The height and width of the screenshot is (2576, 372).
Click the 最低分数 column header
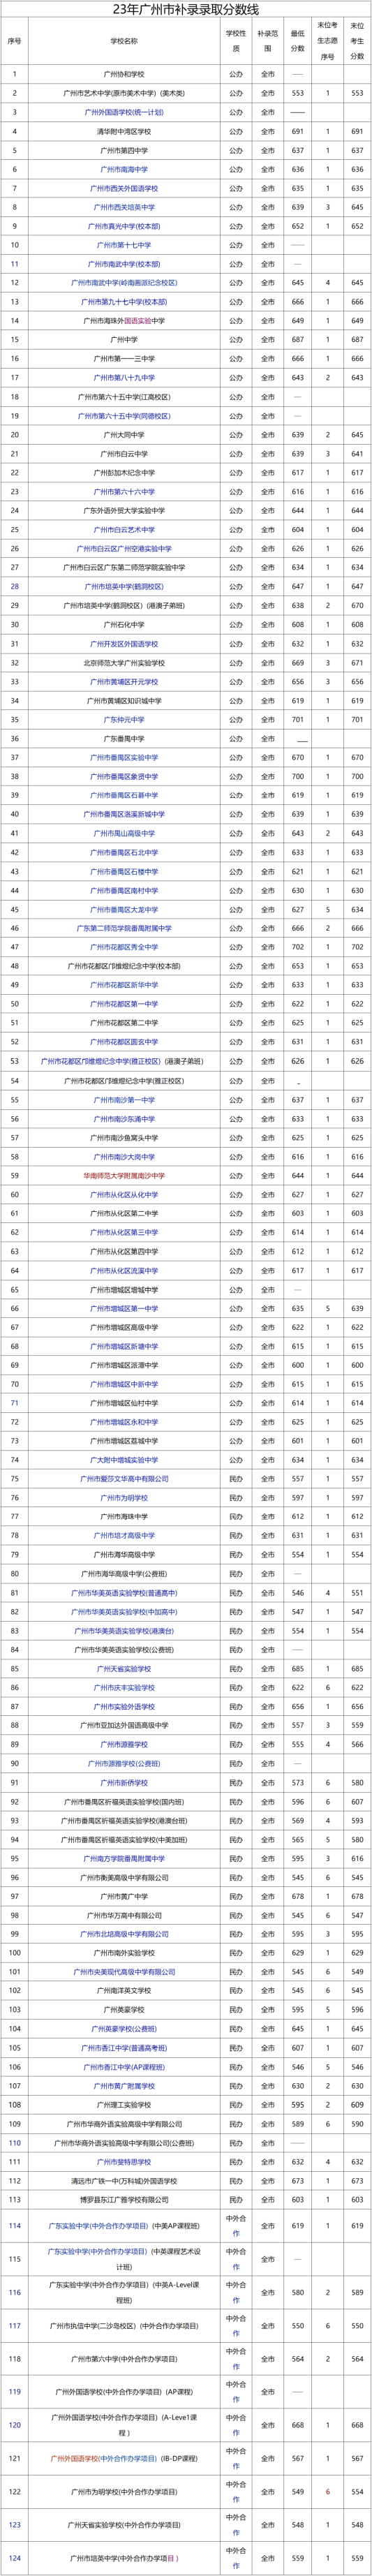(298, 41)
